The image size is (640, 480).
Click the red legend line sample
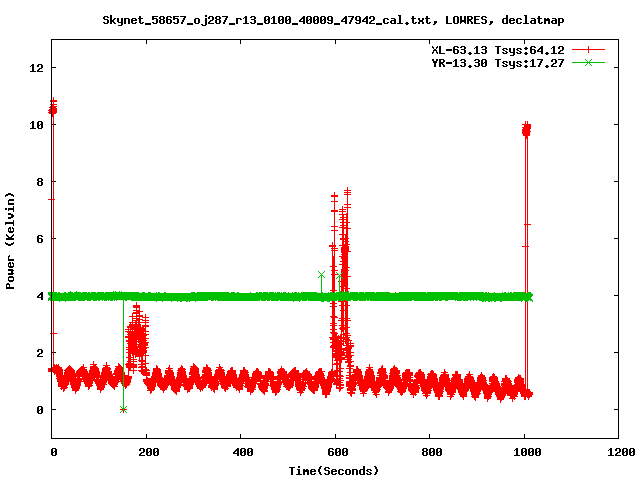(588, 50)
